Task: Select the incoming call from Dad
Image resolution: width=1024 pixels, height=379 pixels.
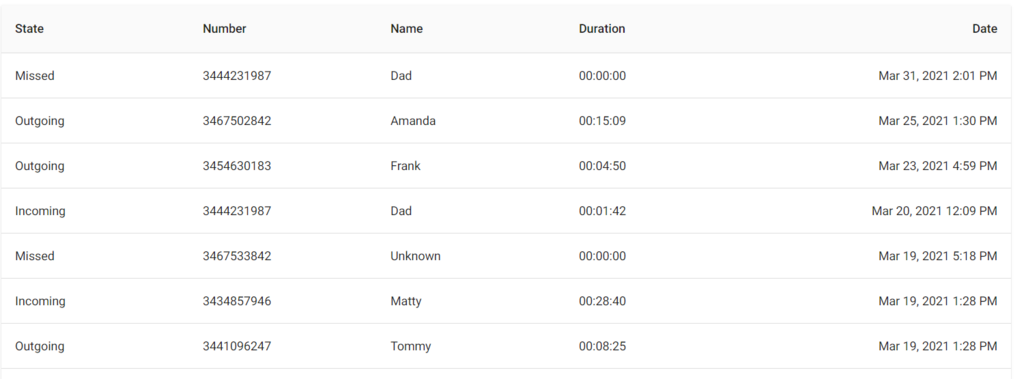Action: point(506,211)
